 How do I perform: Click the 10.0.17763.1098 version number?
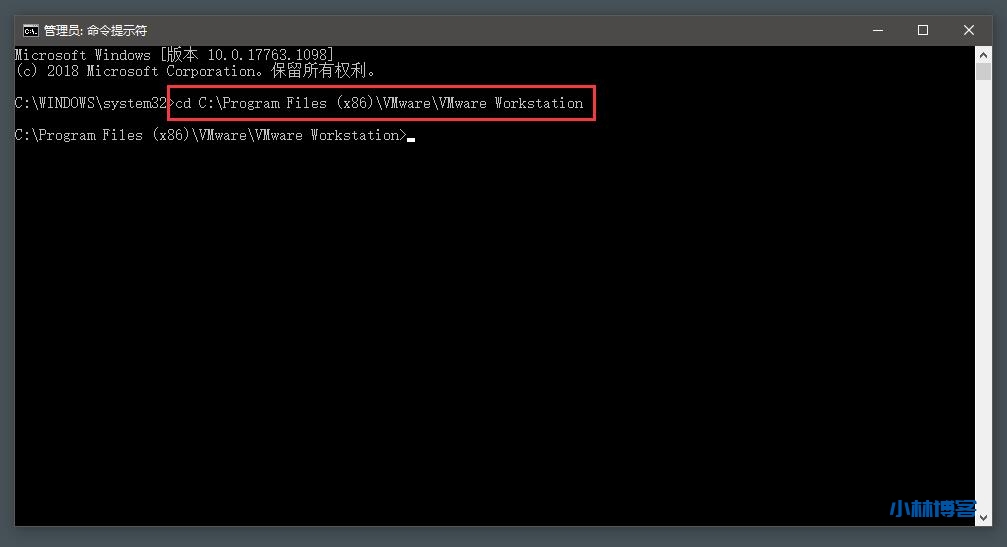[267, 55]
